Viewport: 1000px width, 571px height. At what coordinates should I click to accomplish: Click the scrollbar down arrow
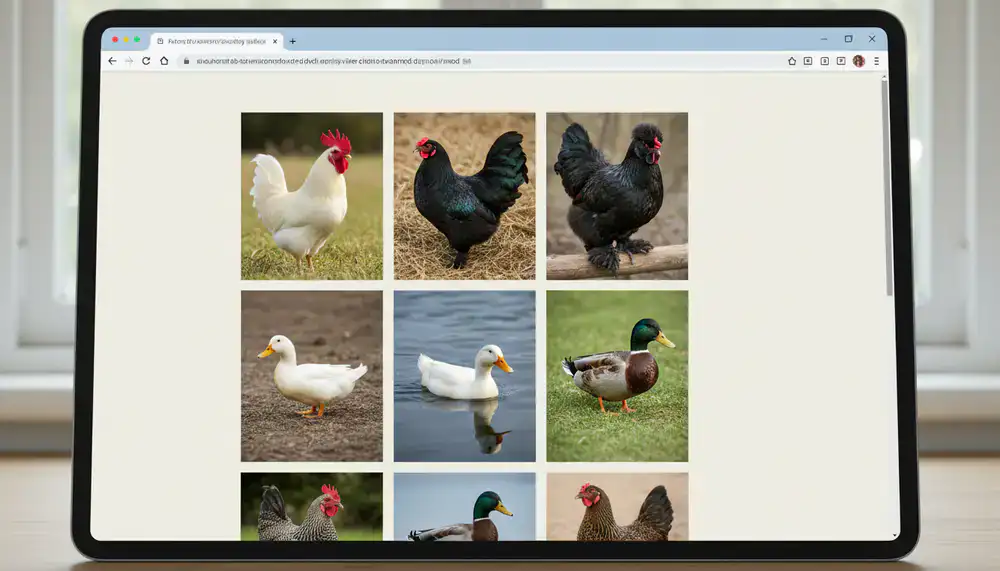click(x=894, y=535)
